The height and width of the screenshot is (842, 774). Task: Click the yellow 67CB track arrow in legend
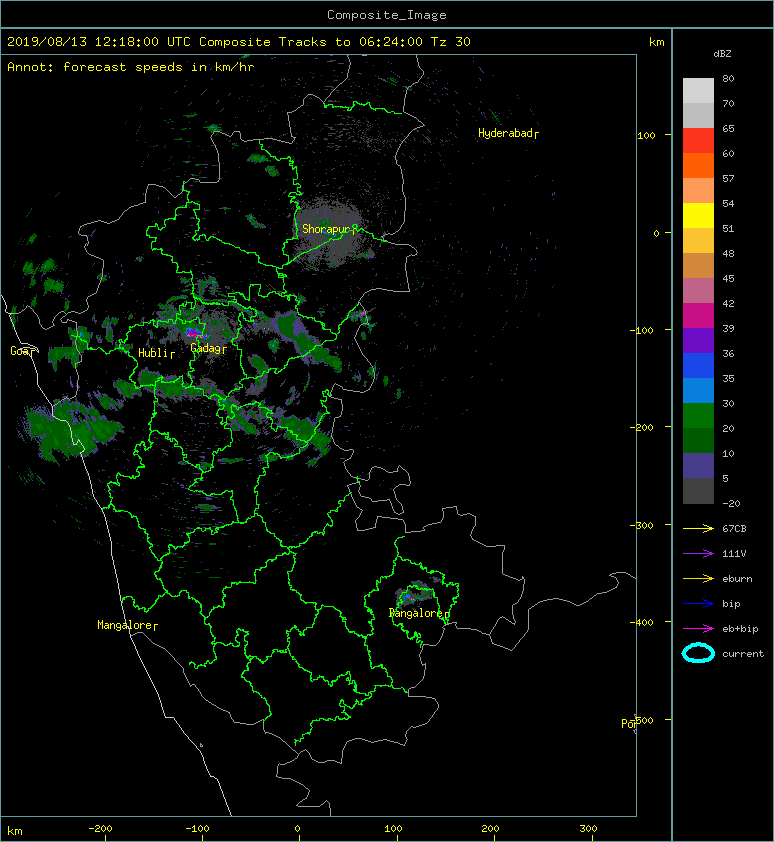(x=698, y=529)
